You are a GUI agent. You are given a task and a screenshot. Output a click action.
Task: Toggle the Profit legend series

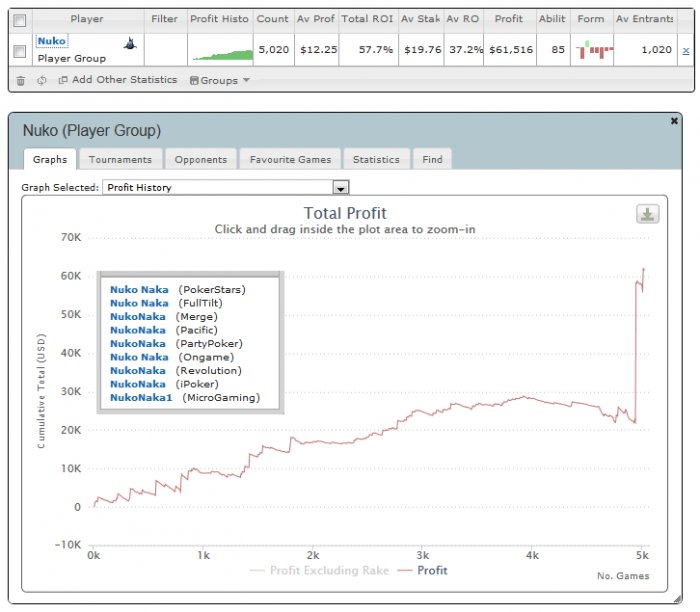[422, 570]
